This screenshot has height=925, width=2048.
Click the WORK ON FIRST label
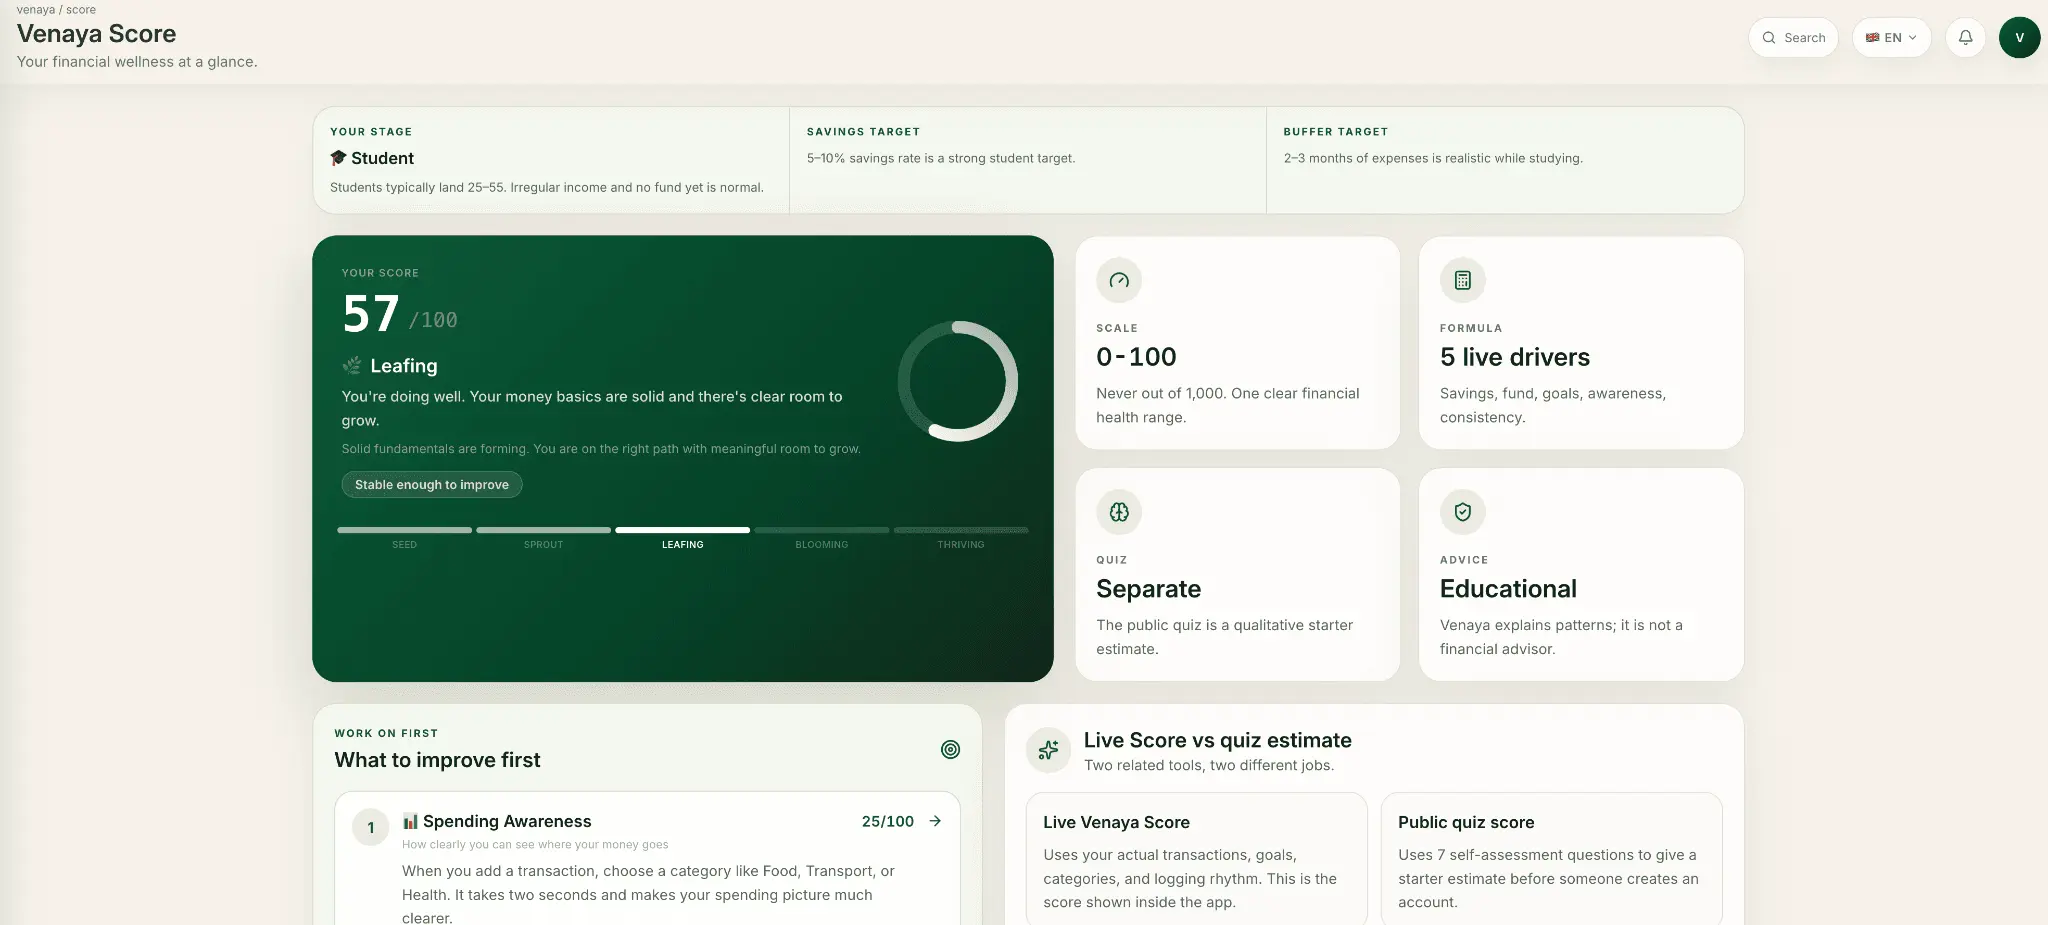386,733
